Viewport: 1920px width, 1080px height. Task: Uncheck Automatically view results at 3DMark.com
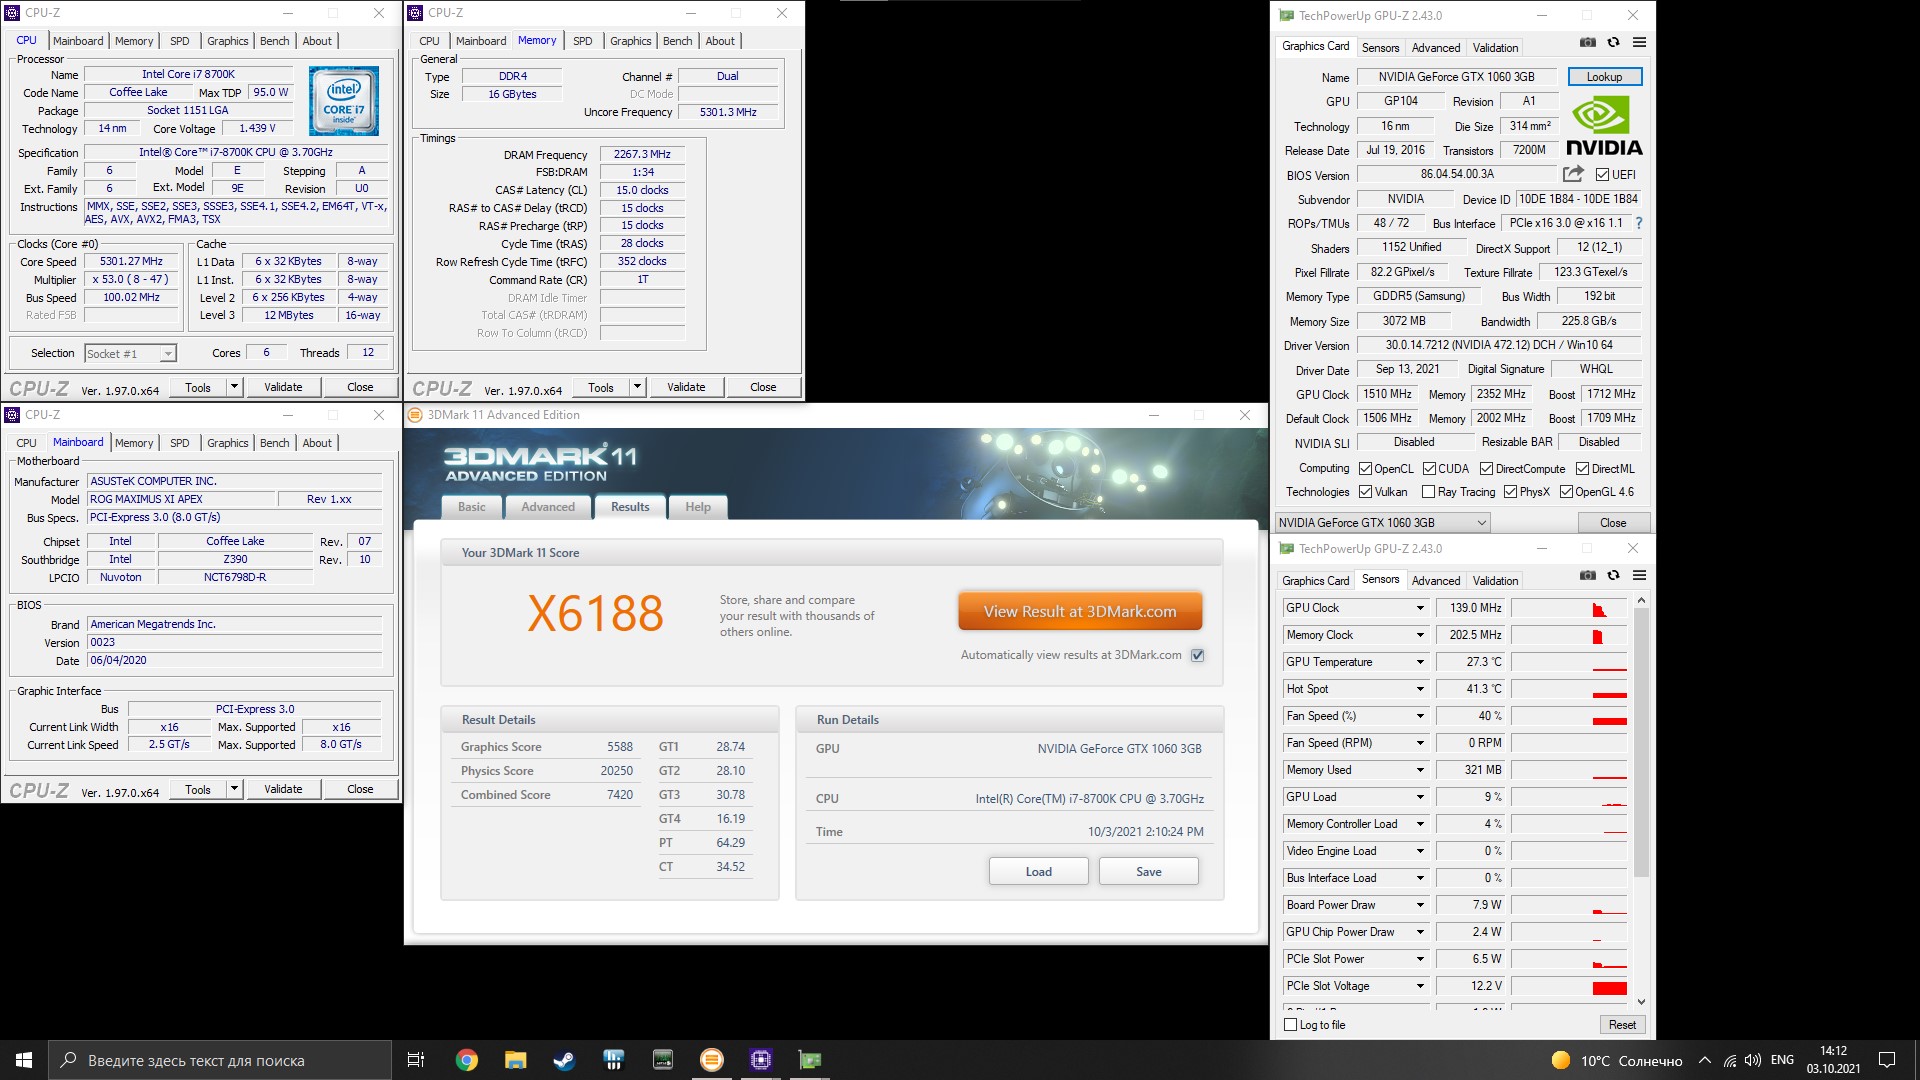(1197, 655)
